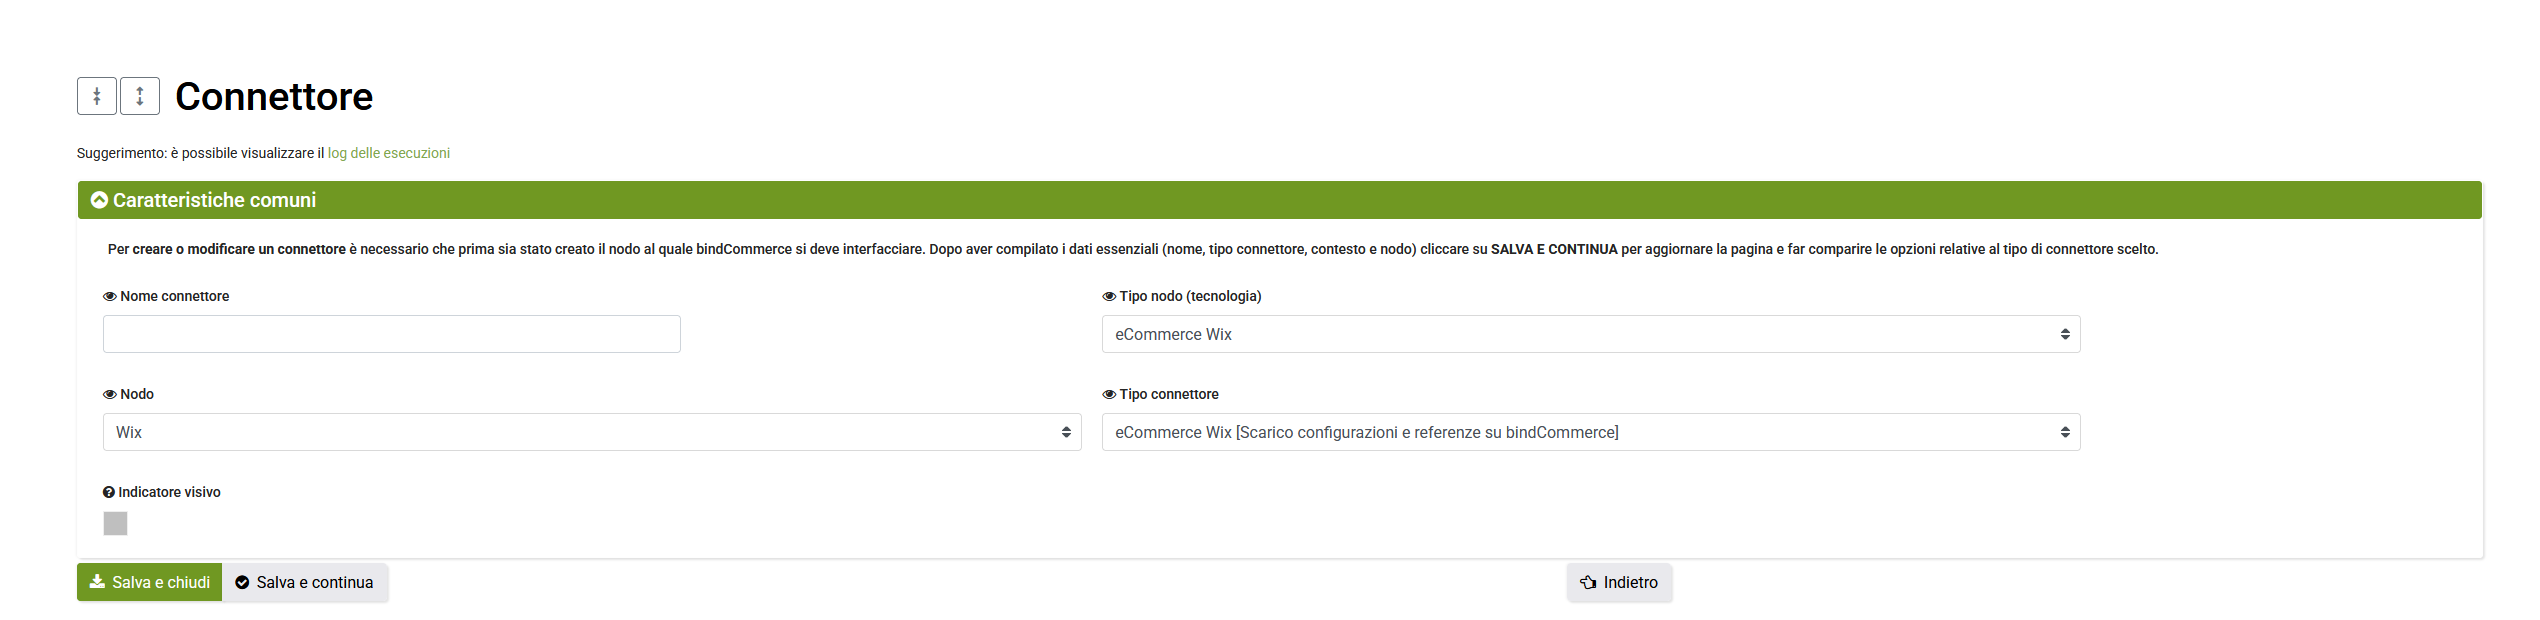Click the chevron icon on Caratteristiche comuni header
This screenshot has height=620, width=2540.
99,201
